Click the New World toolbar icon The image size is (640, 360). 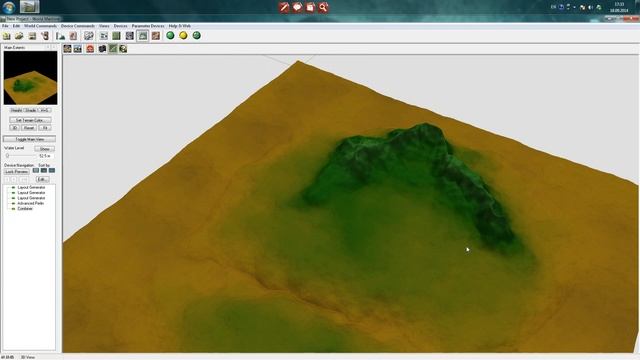[x=7, y=36]
